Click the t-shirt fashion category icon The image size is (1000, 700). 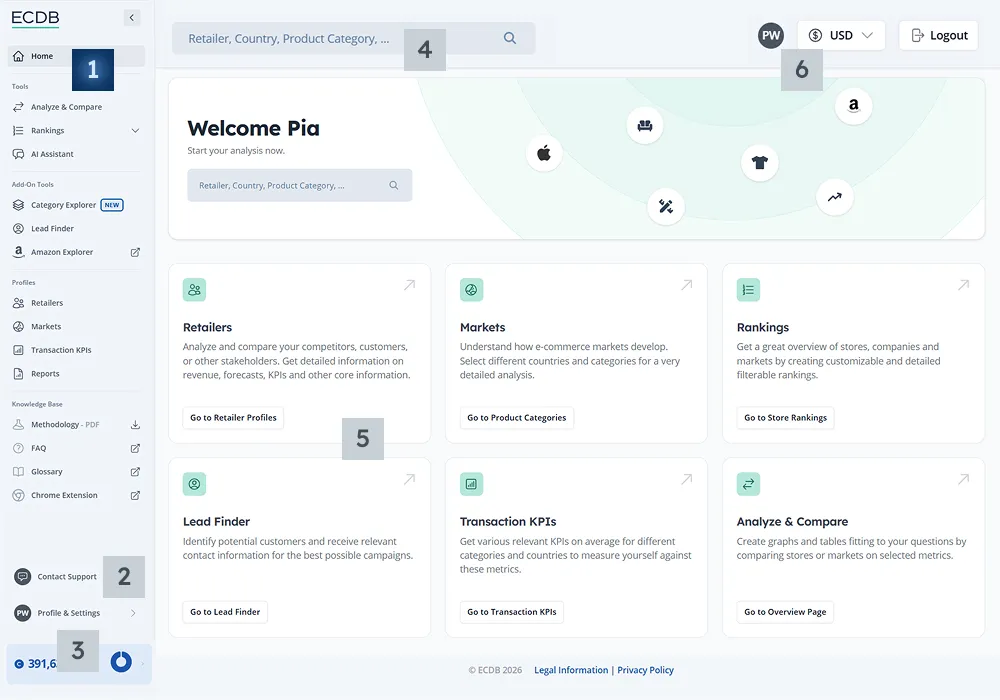[x=759, y=162]
